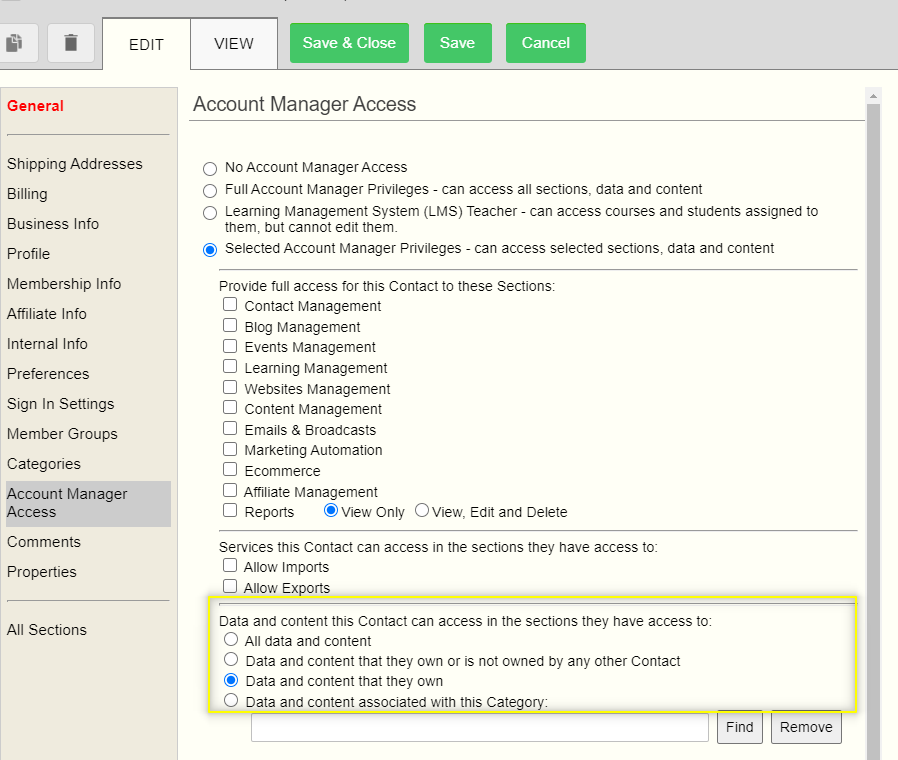Screen dimensions: 898x760
Task: Open the Sign In Settings section
Action: coord(61,404)
